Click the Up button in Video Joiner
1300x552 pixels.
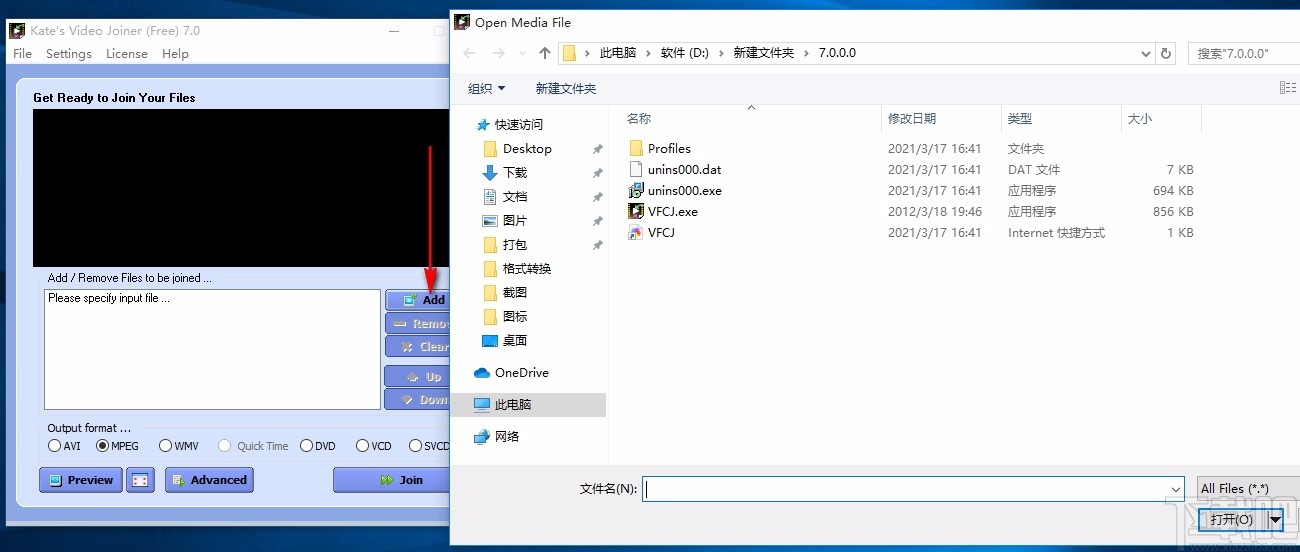(418, 377)
